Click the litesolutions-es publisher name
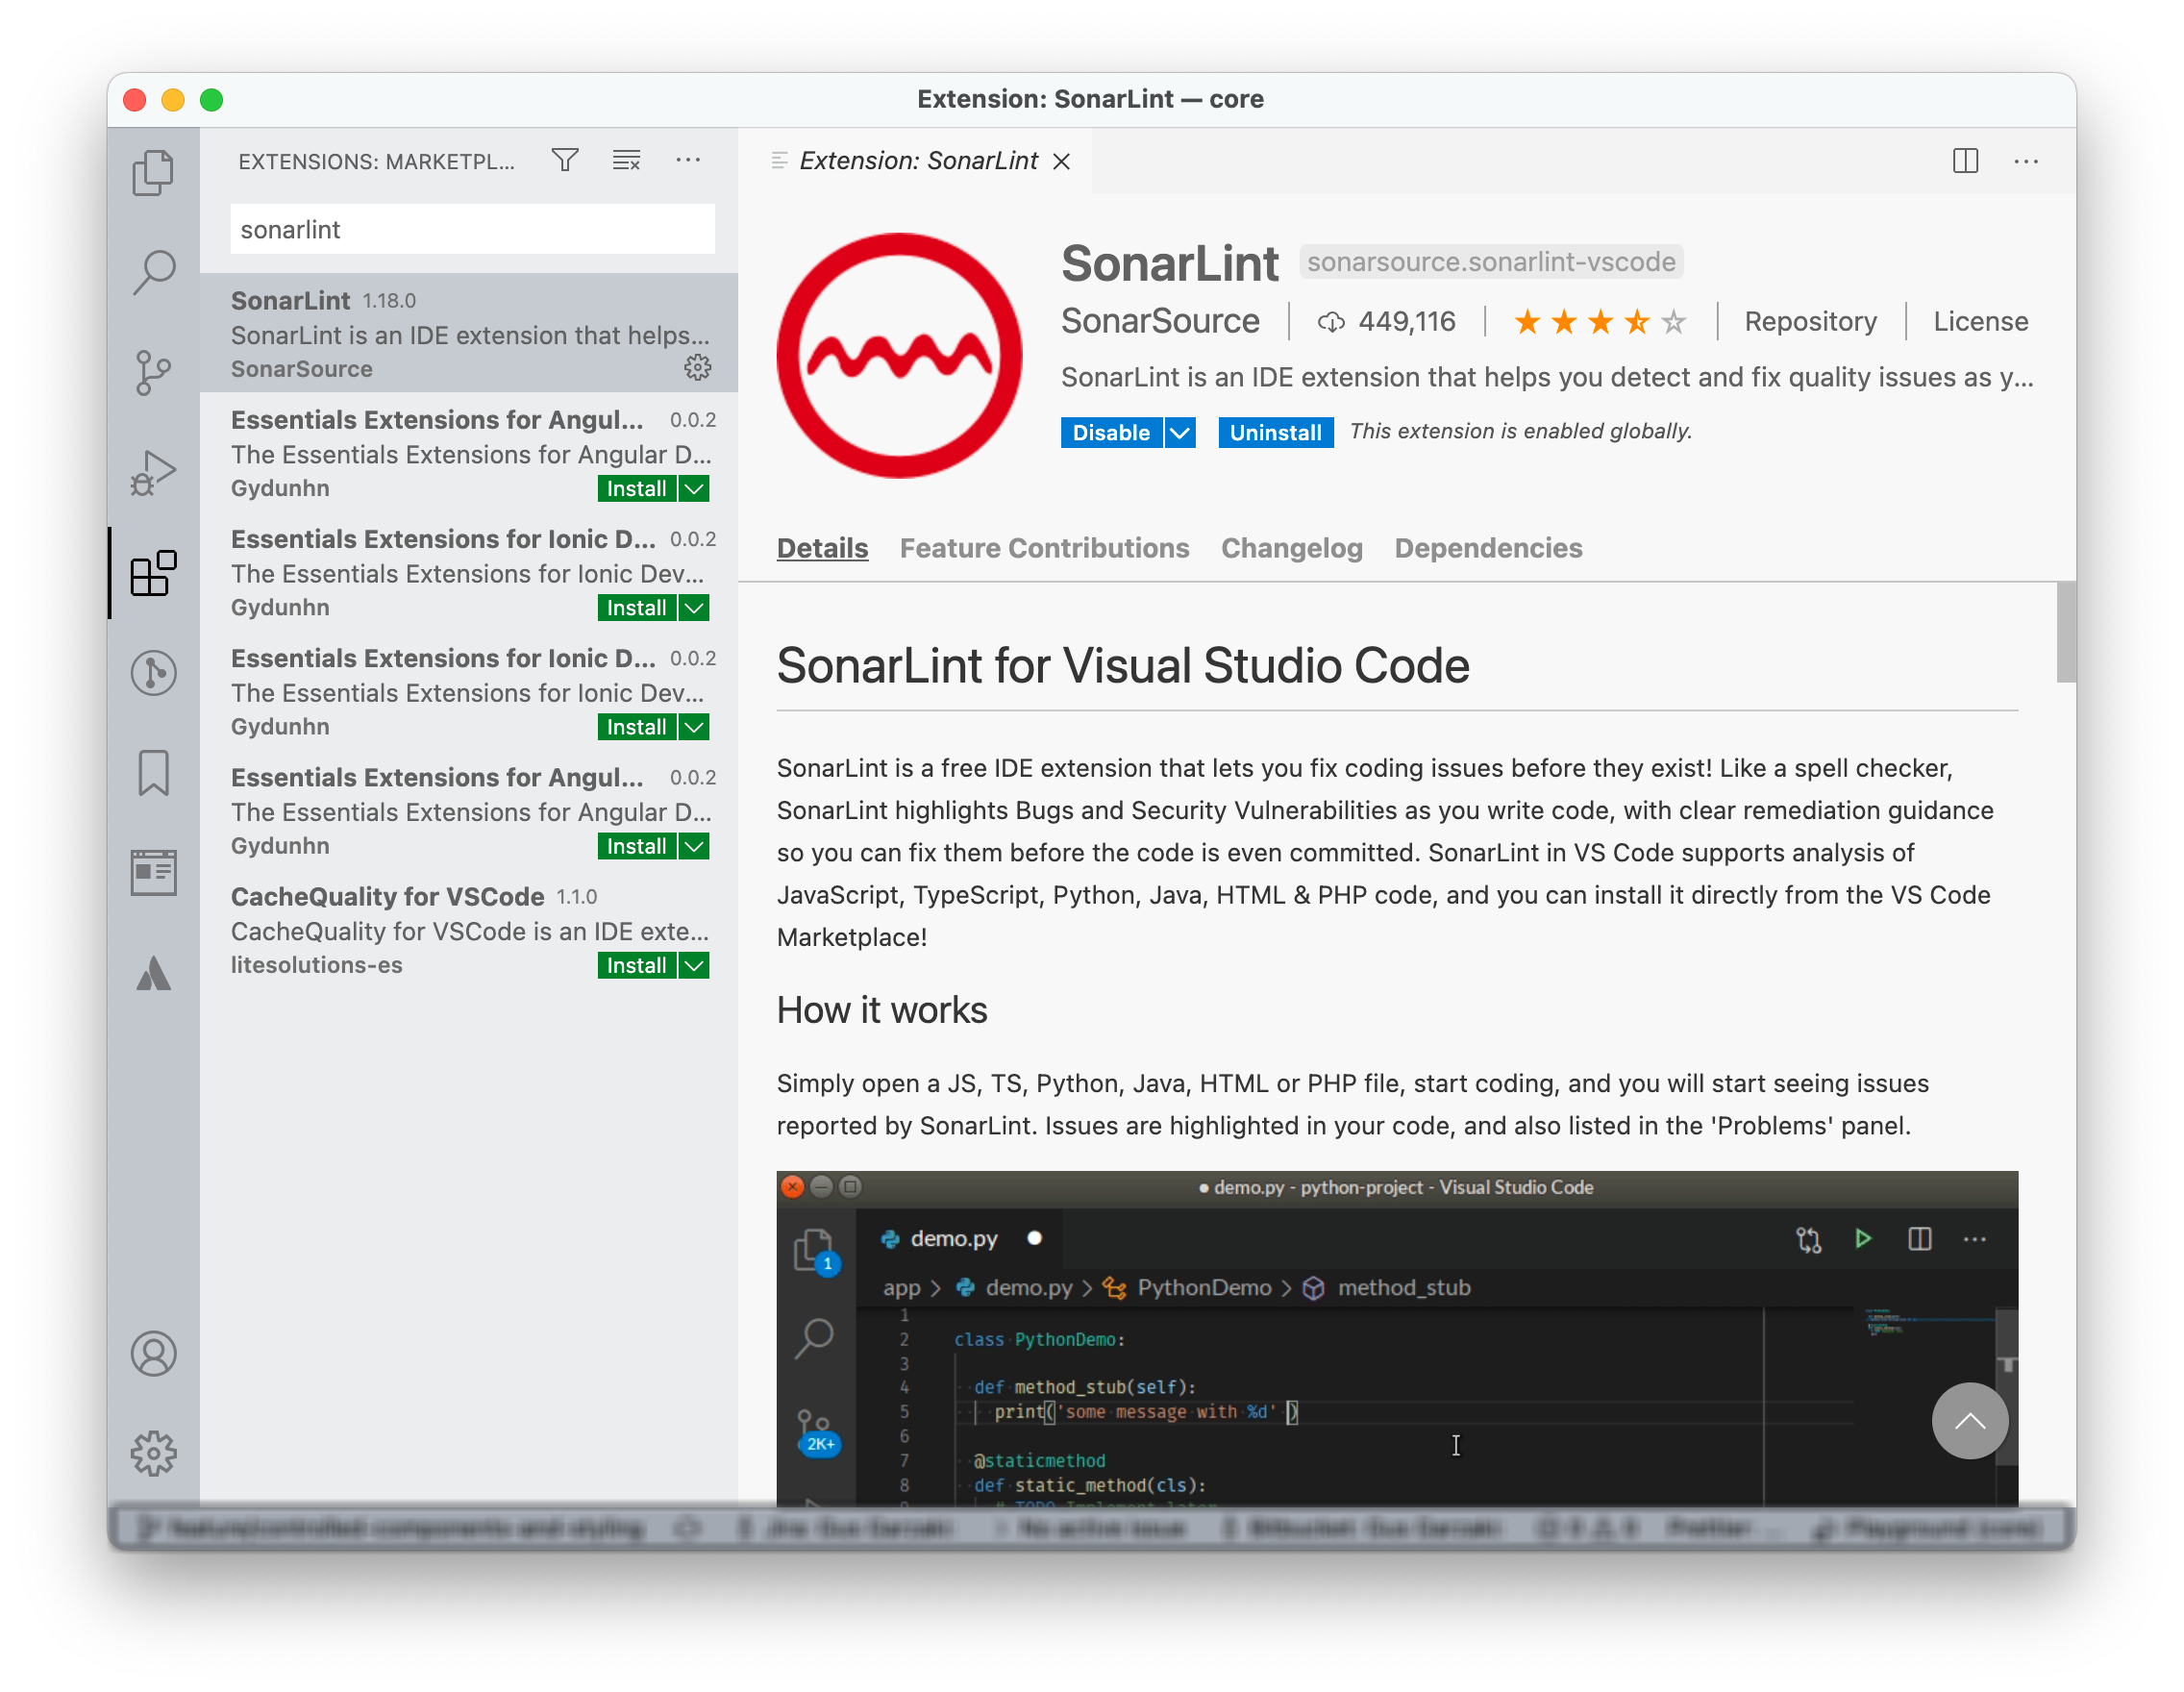2184x1692 pixels. coord(316,965)
